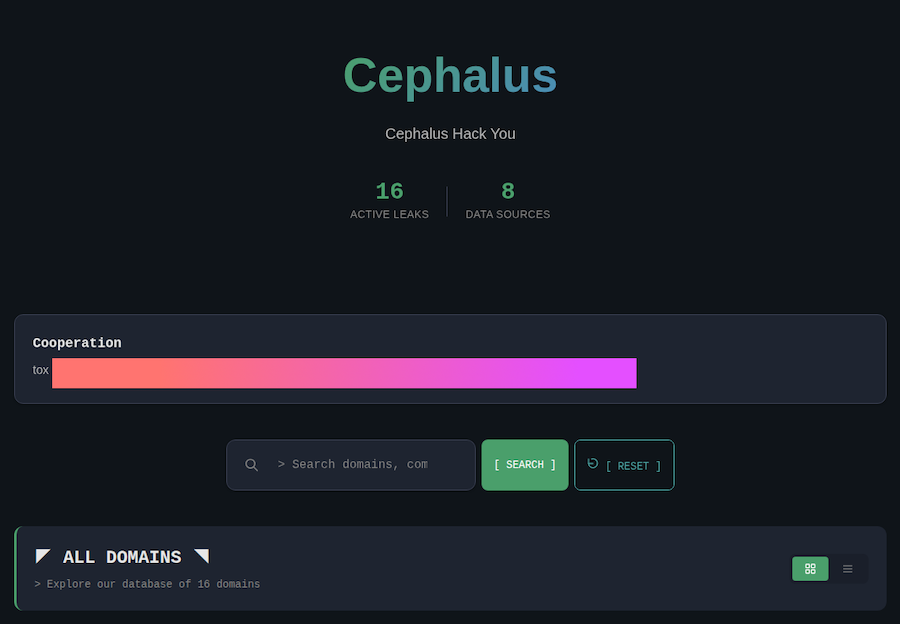
Task: Click the left triangle beside ALL DOMAINS
Action: (43, 556)
